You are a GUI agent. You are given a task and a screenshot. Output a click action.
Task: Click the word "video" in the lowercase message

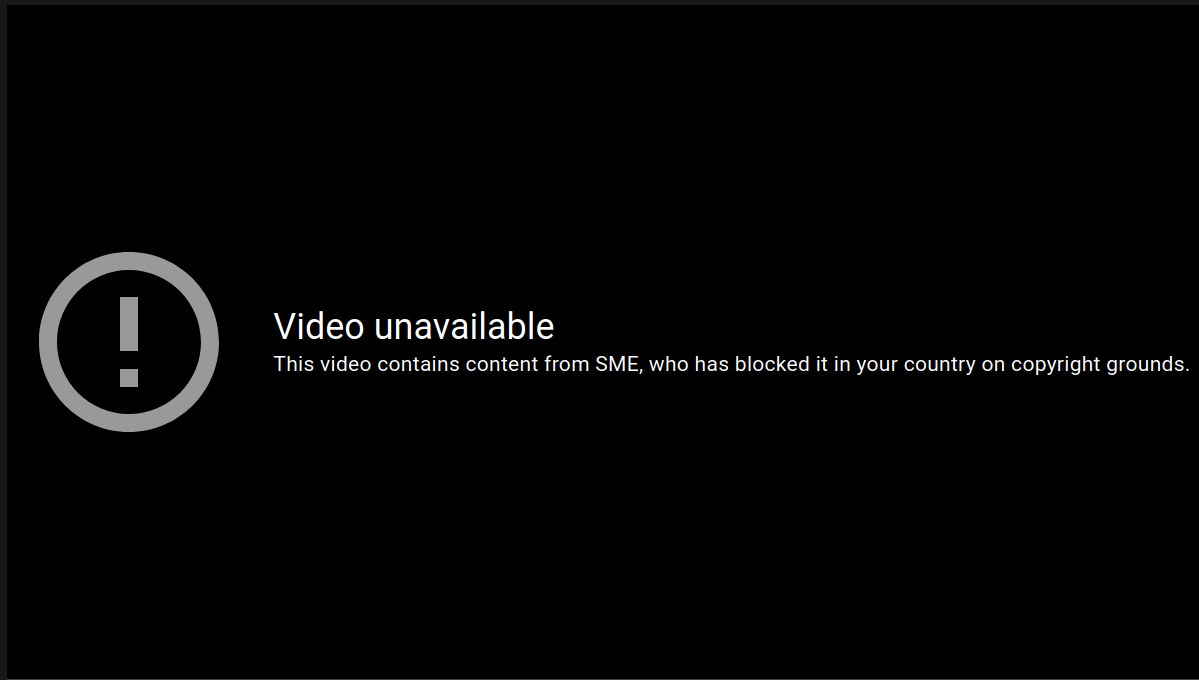click(345, 364)
